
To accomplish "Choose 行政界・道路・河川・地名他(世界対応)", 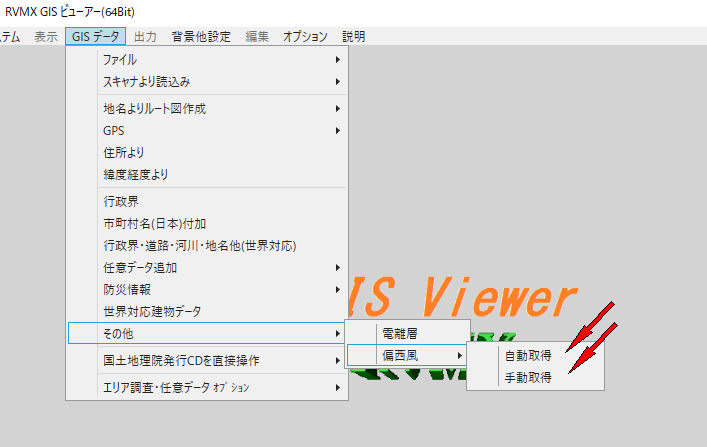I will pos(200,245).
